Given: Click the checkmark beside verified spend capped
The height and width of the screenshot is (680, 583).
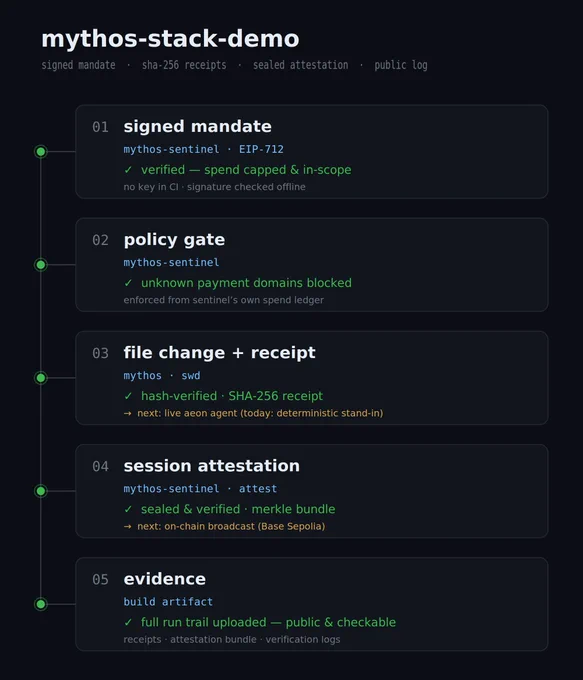Looking at the screenshot, I should 128,170.
